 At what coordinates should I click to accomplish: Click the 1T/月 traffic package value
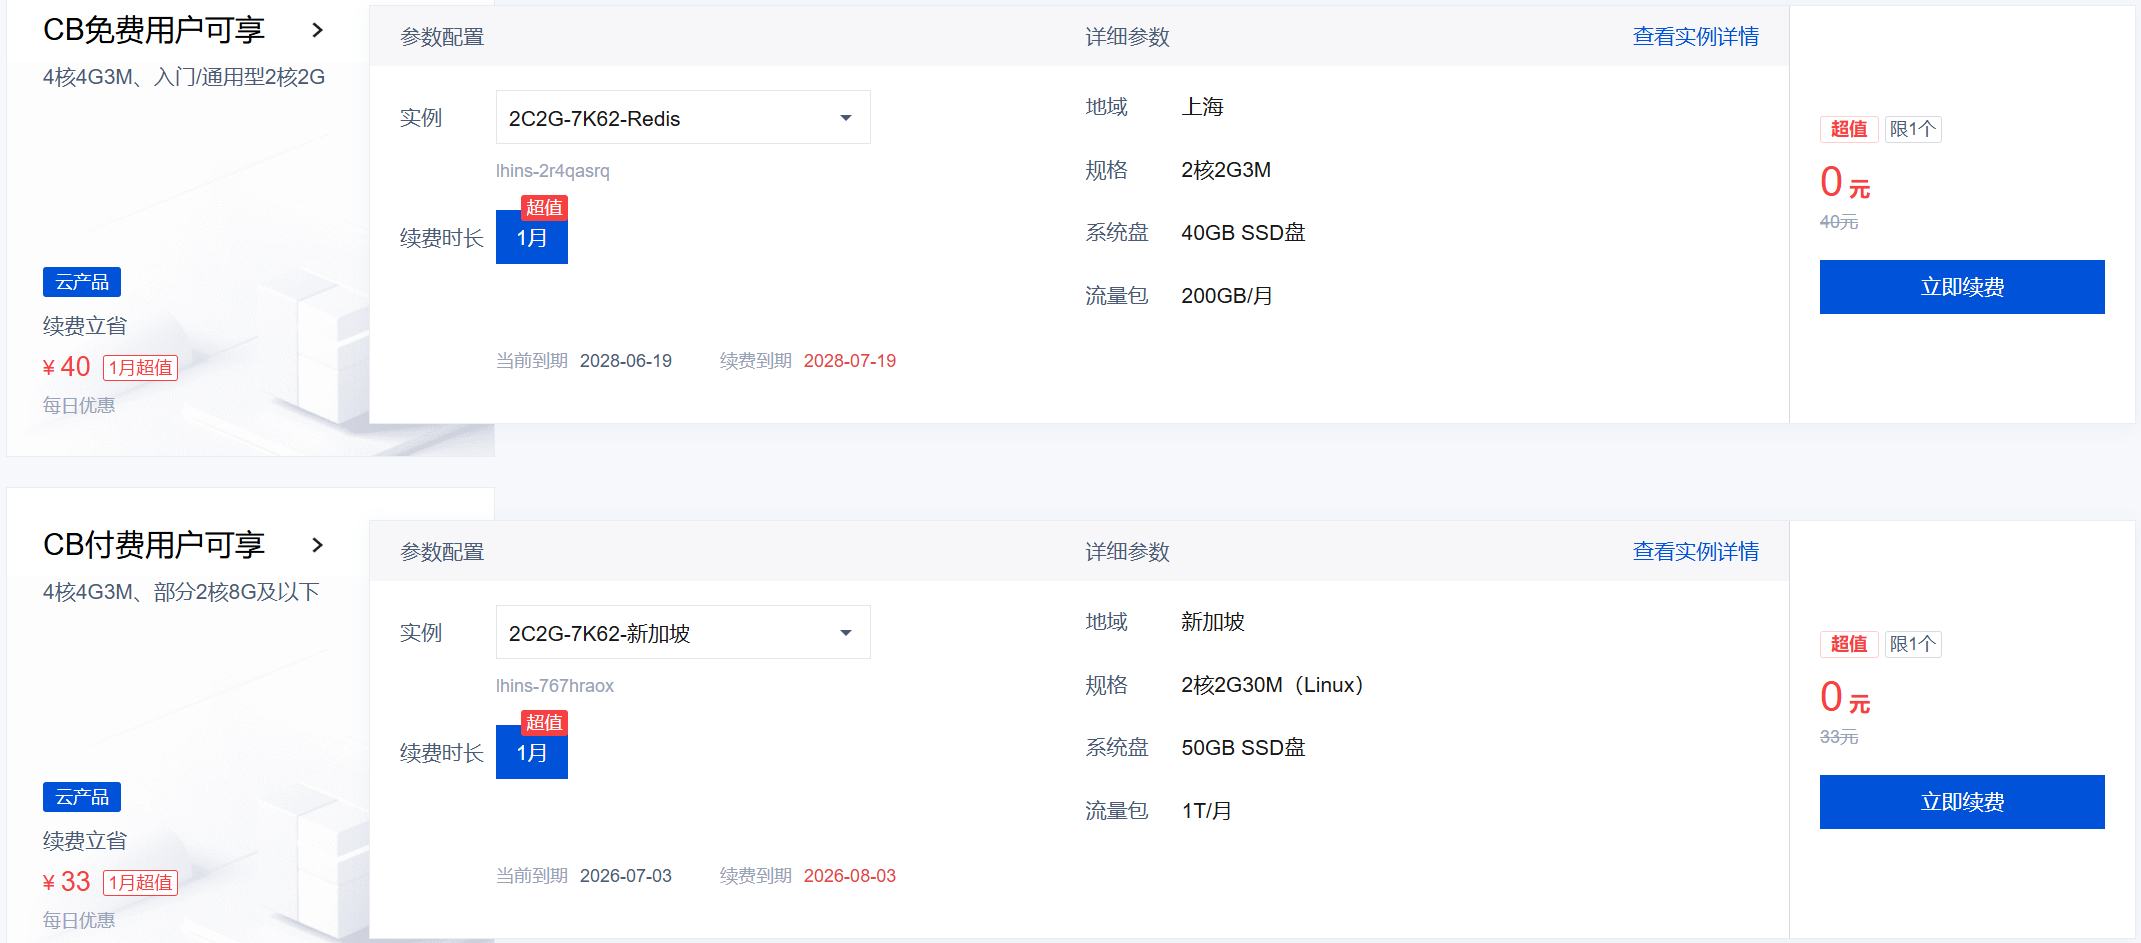(x=1206, y=811)
